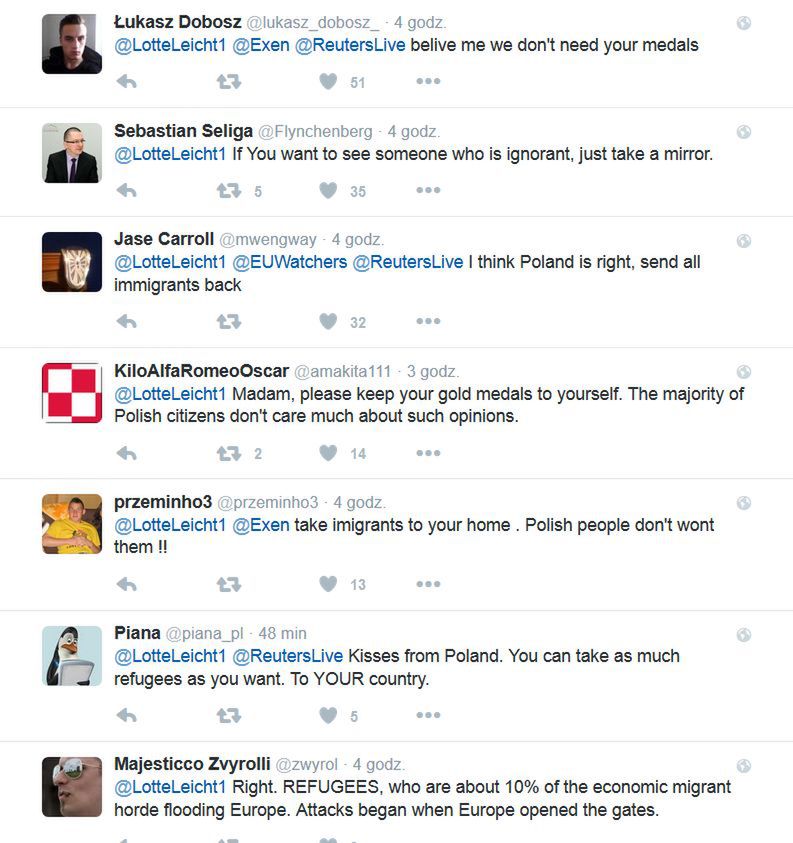View Piana's penguin avatar
The height and width of the screenshot is (843, 793).
coord(72,656)
